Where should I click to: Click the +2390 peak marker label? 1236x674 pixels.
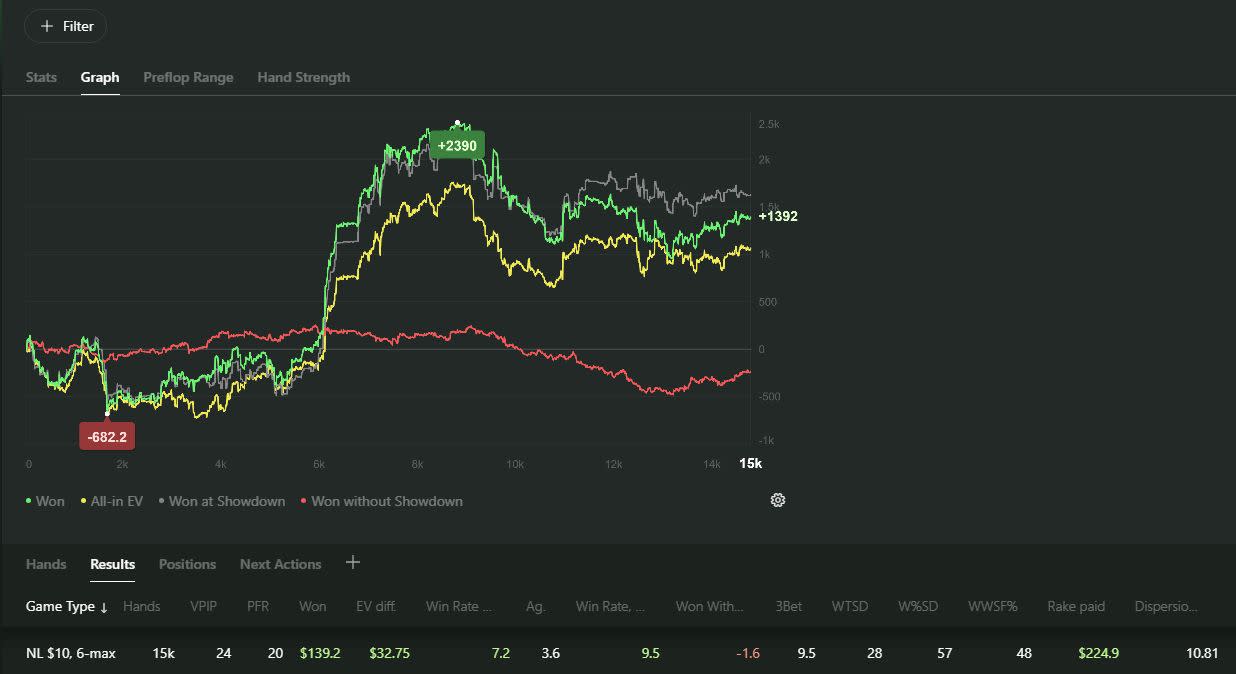pyautogui.click(x=457, y=145)
